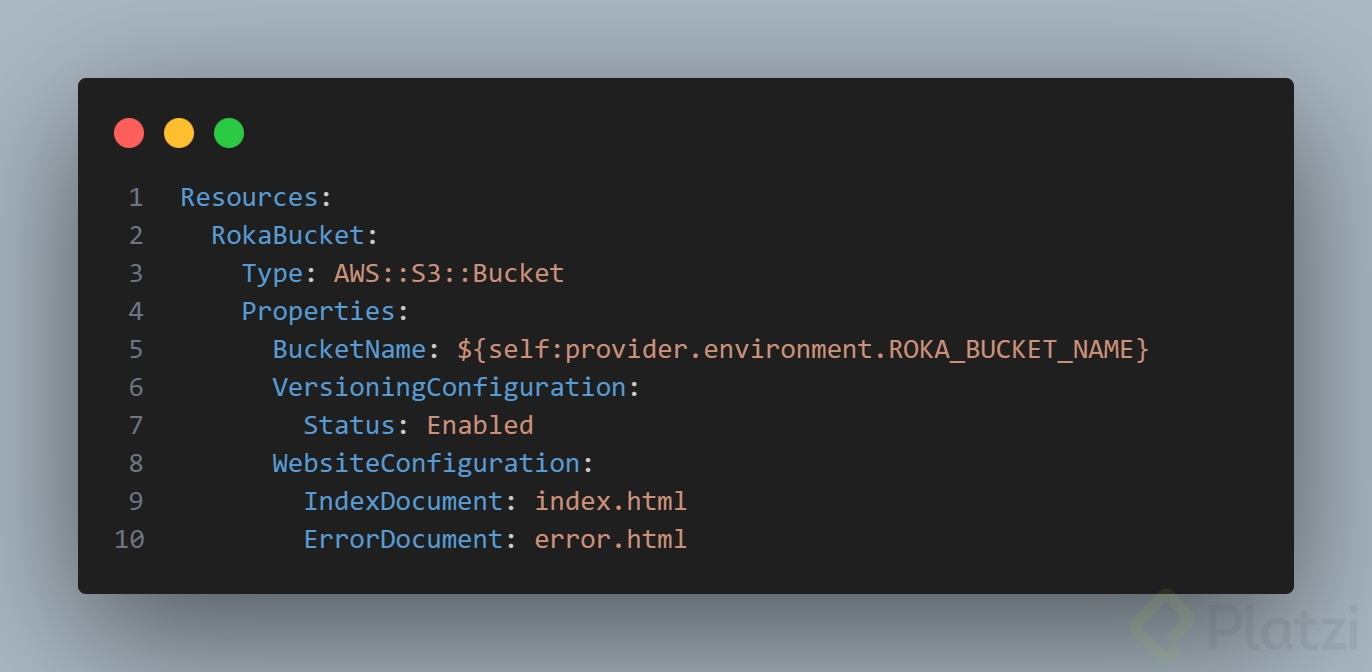This screenshot has height=672, width=1372.
Task: Click the green maximize dot
Action: click(229, 133)
